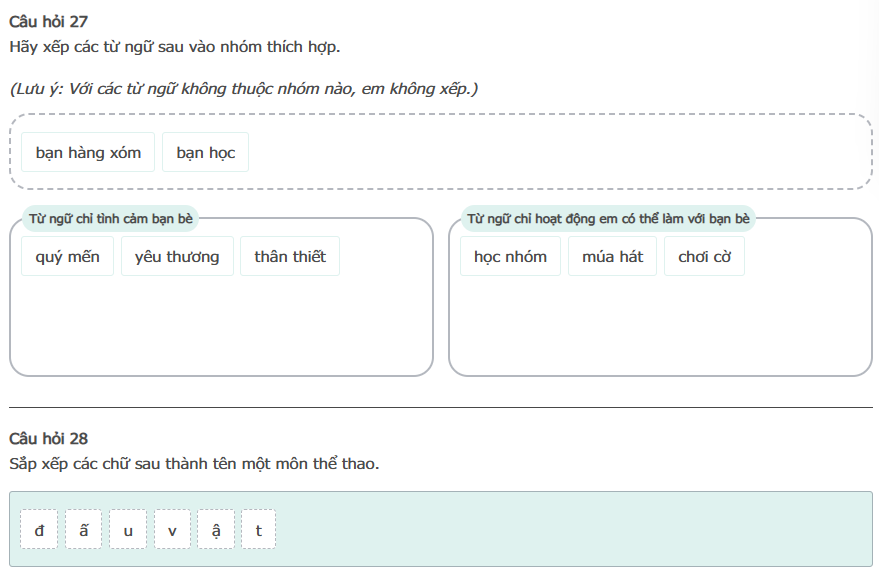Pick the "quý mến" word chip
Screen dimensions: 879x575
pyautogui.click(x=67, y=257)
